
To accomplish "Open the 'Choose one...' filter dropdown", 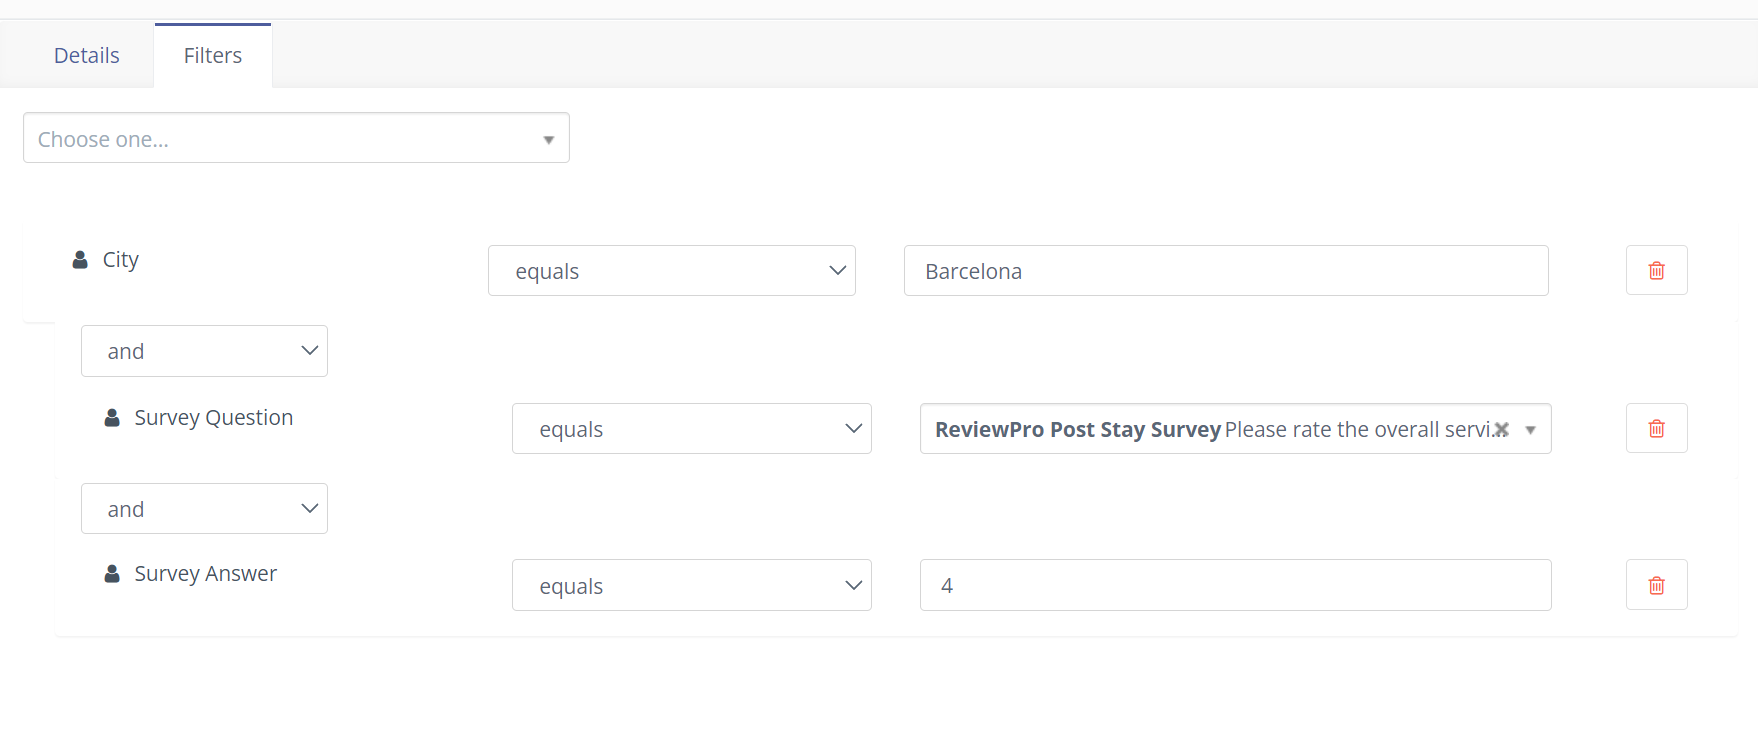I will click(x=296, y=138).
